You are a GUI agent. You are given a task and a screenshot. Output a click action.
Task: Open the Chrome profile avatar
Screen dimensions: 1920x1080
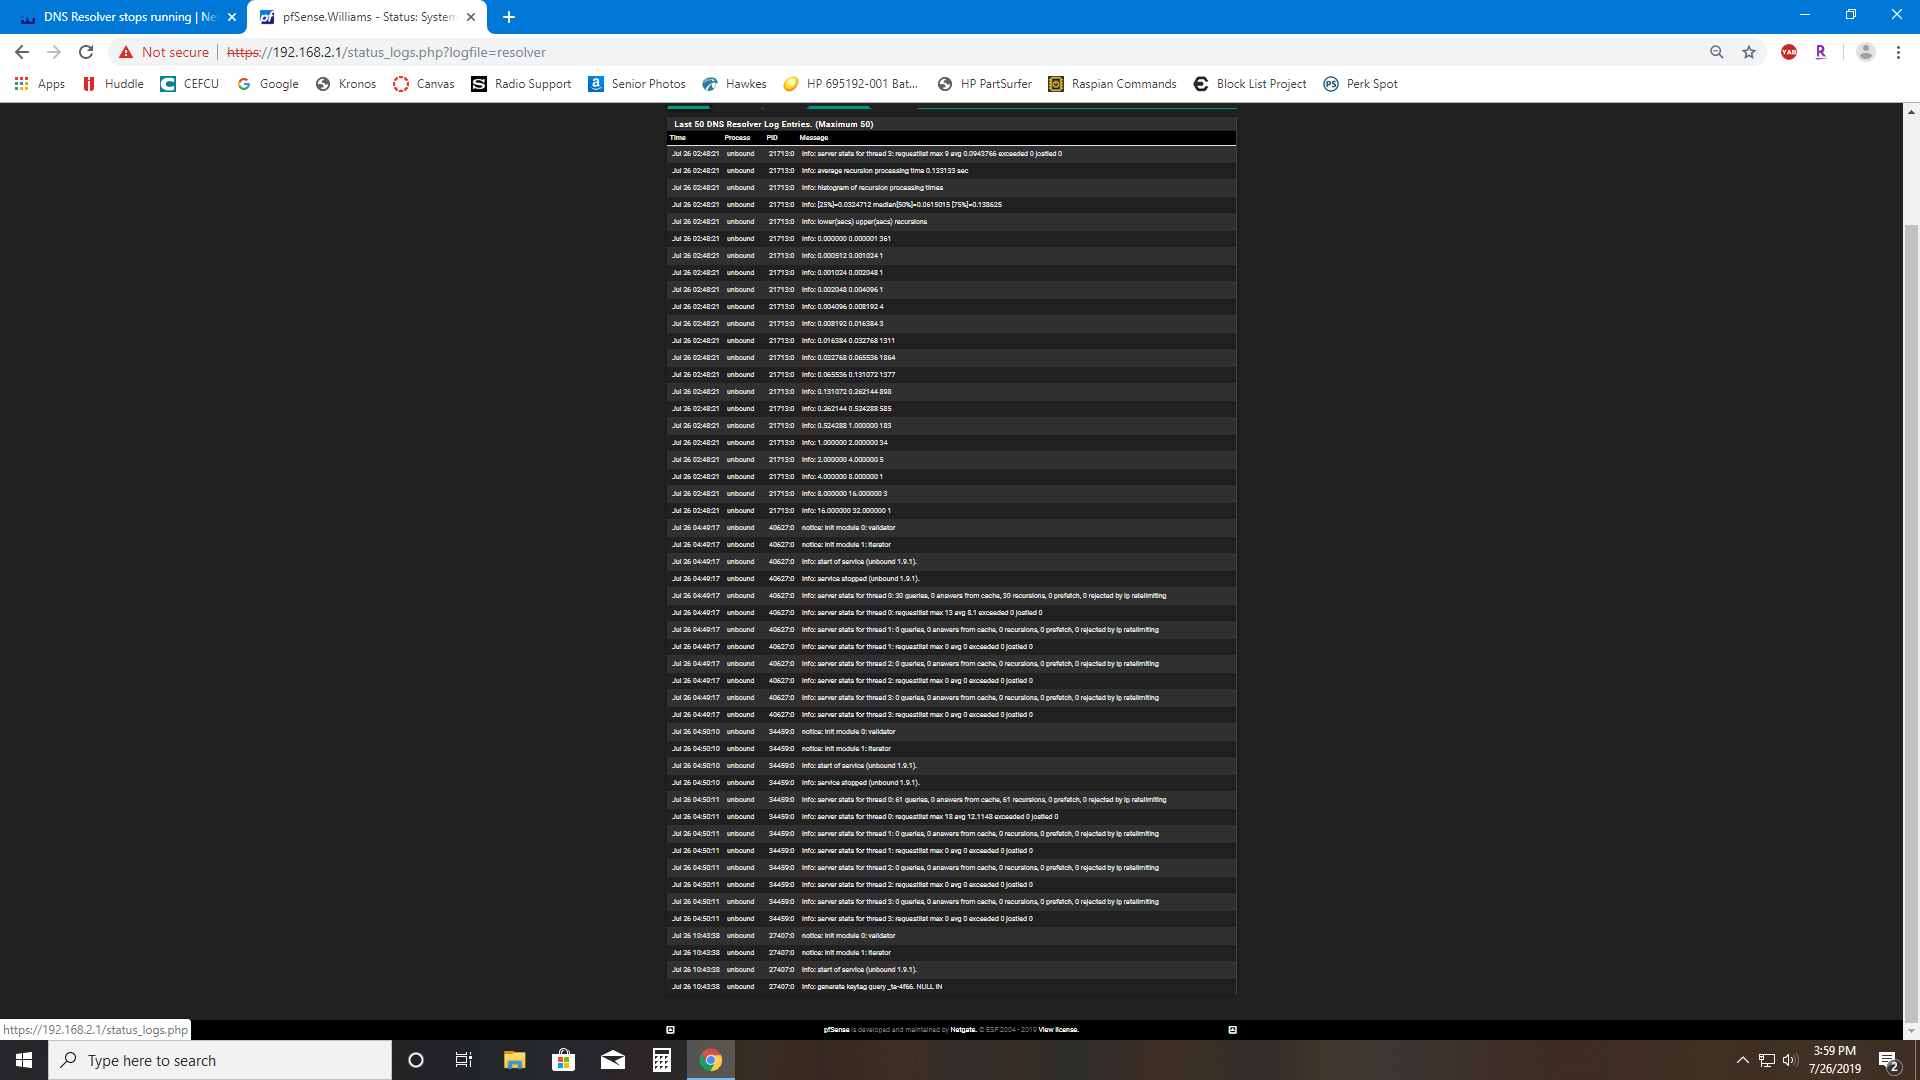coord(1865,52)
